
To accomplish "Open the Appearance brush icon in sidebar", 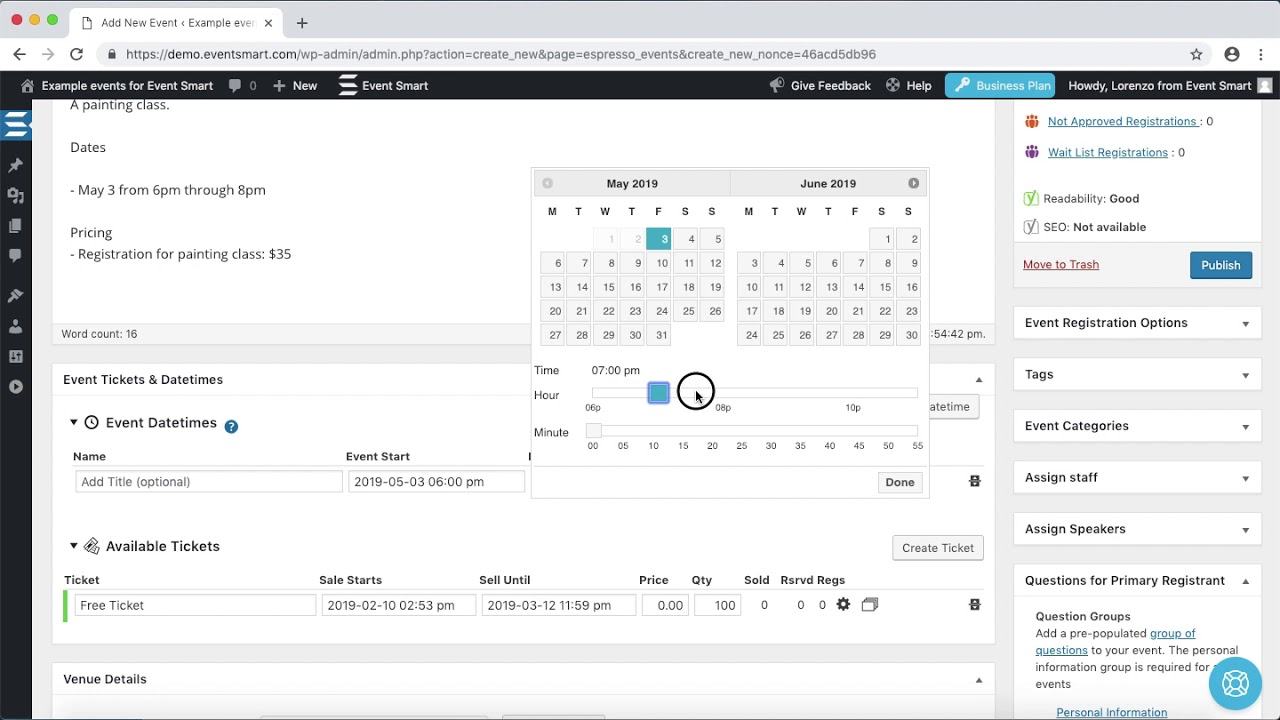I will click(x=15, y=296).
